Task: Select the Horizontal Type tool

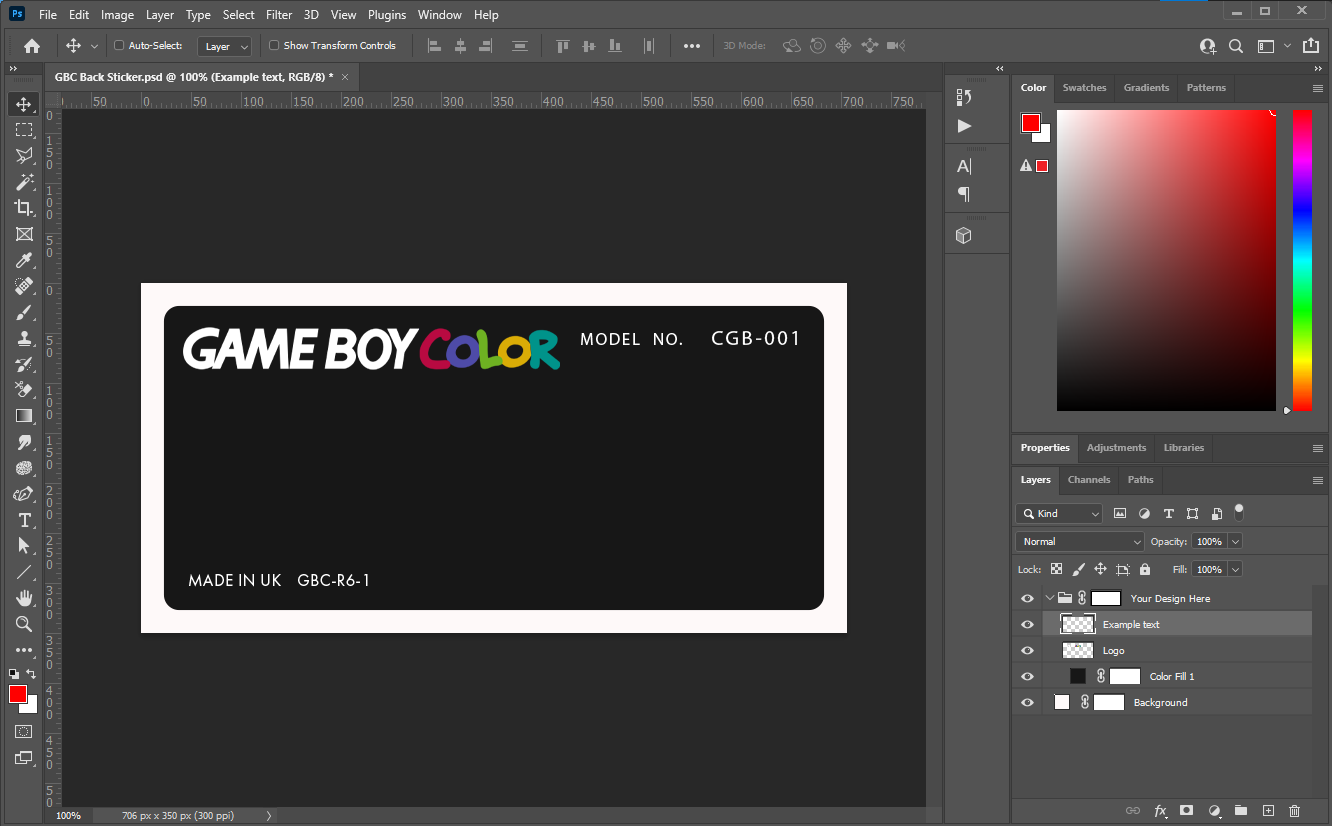Action: [25, 520]
